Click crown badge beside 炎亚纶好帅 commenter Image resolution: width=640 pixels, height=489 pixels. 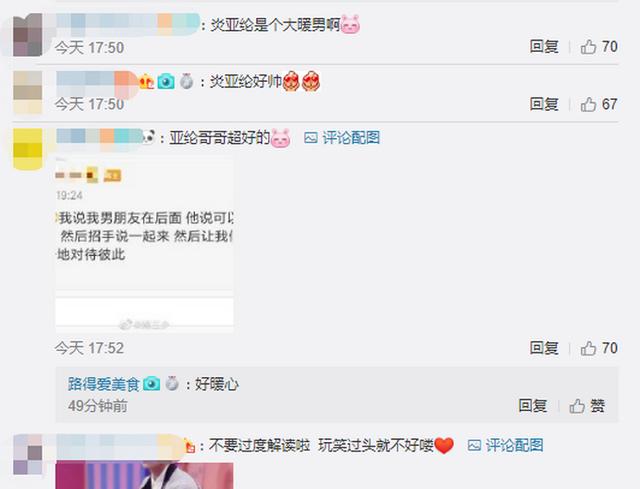pyautogui.click(x=147, y=82)
